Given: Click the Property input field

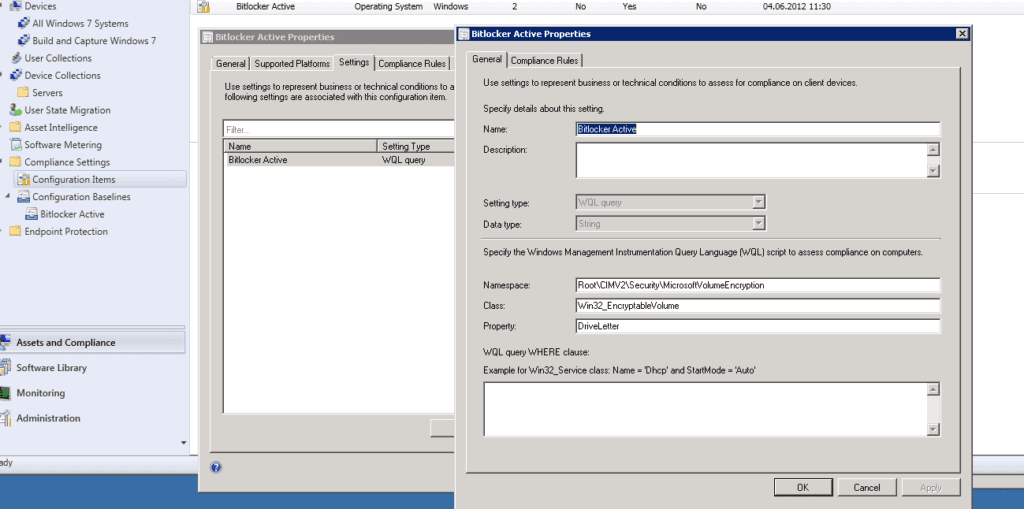Looking at the screenshot, I should pyautogui.click(x=758, y=325).
